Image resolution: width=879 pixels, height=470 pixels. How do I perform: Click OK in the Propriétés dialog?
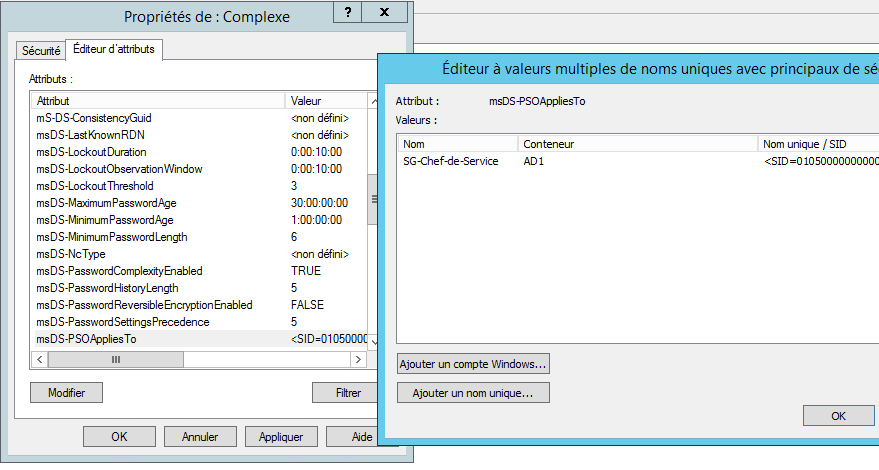(119, 437)
